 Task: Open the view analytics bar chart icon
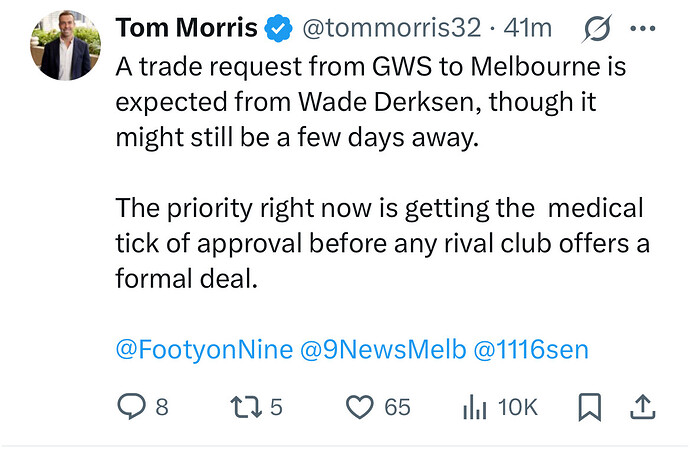coord(473,407)
